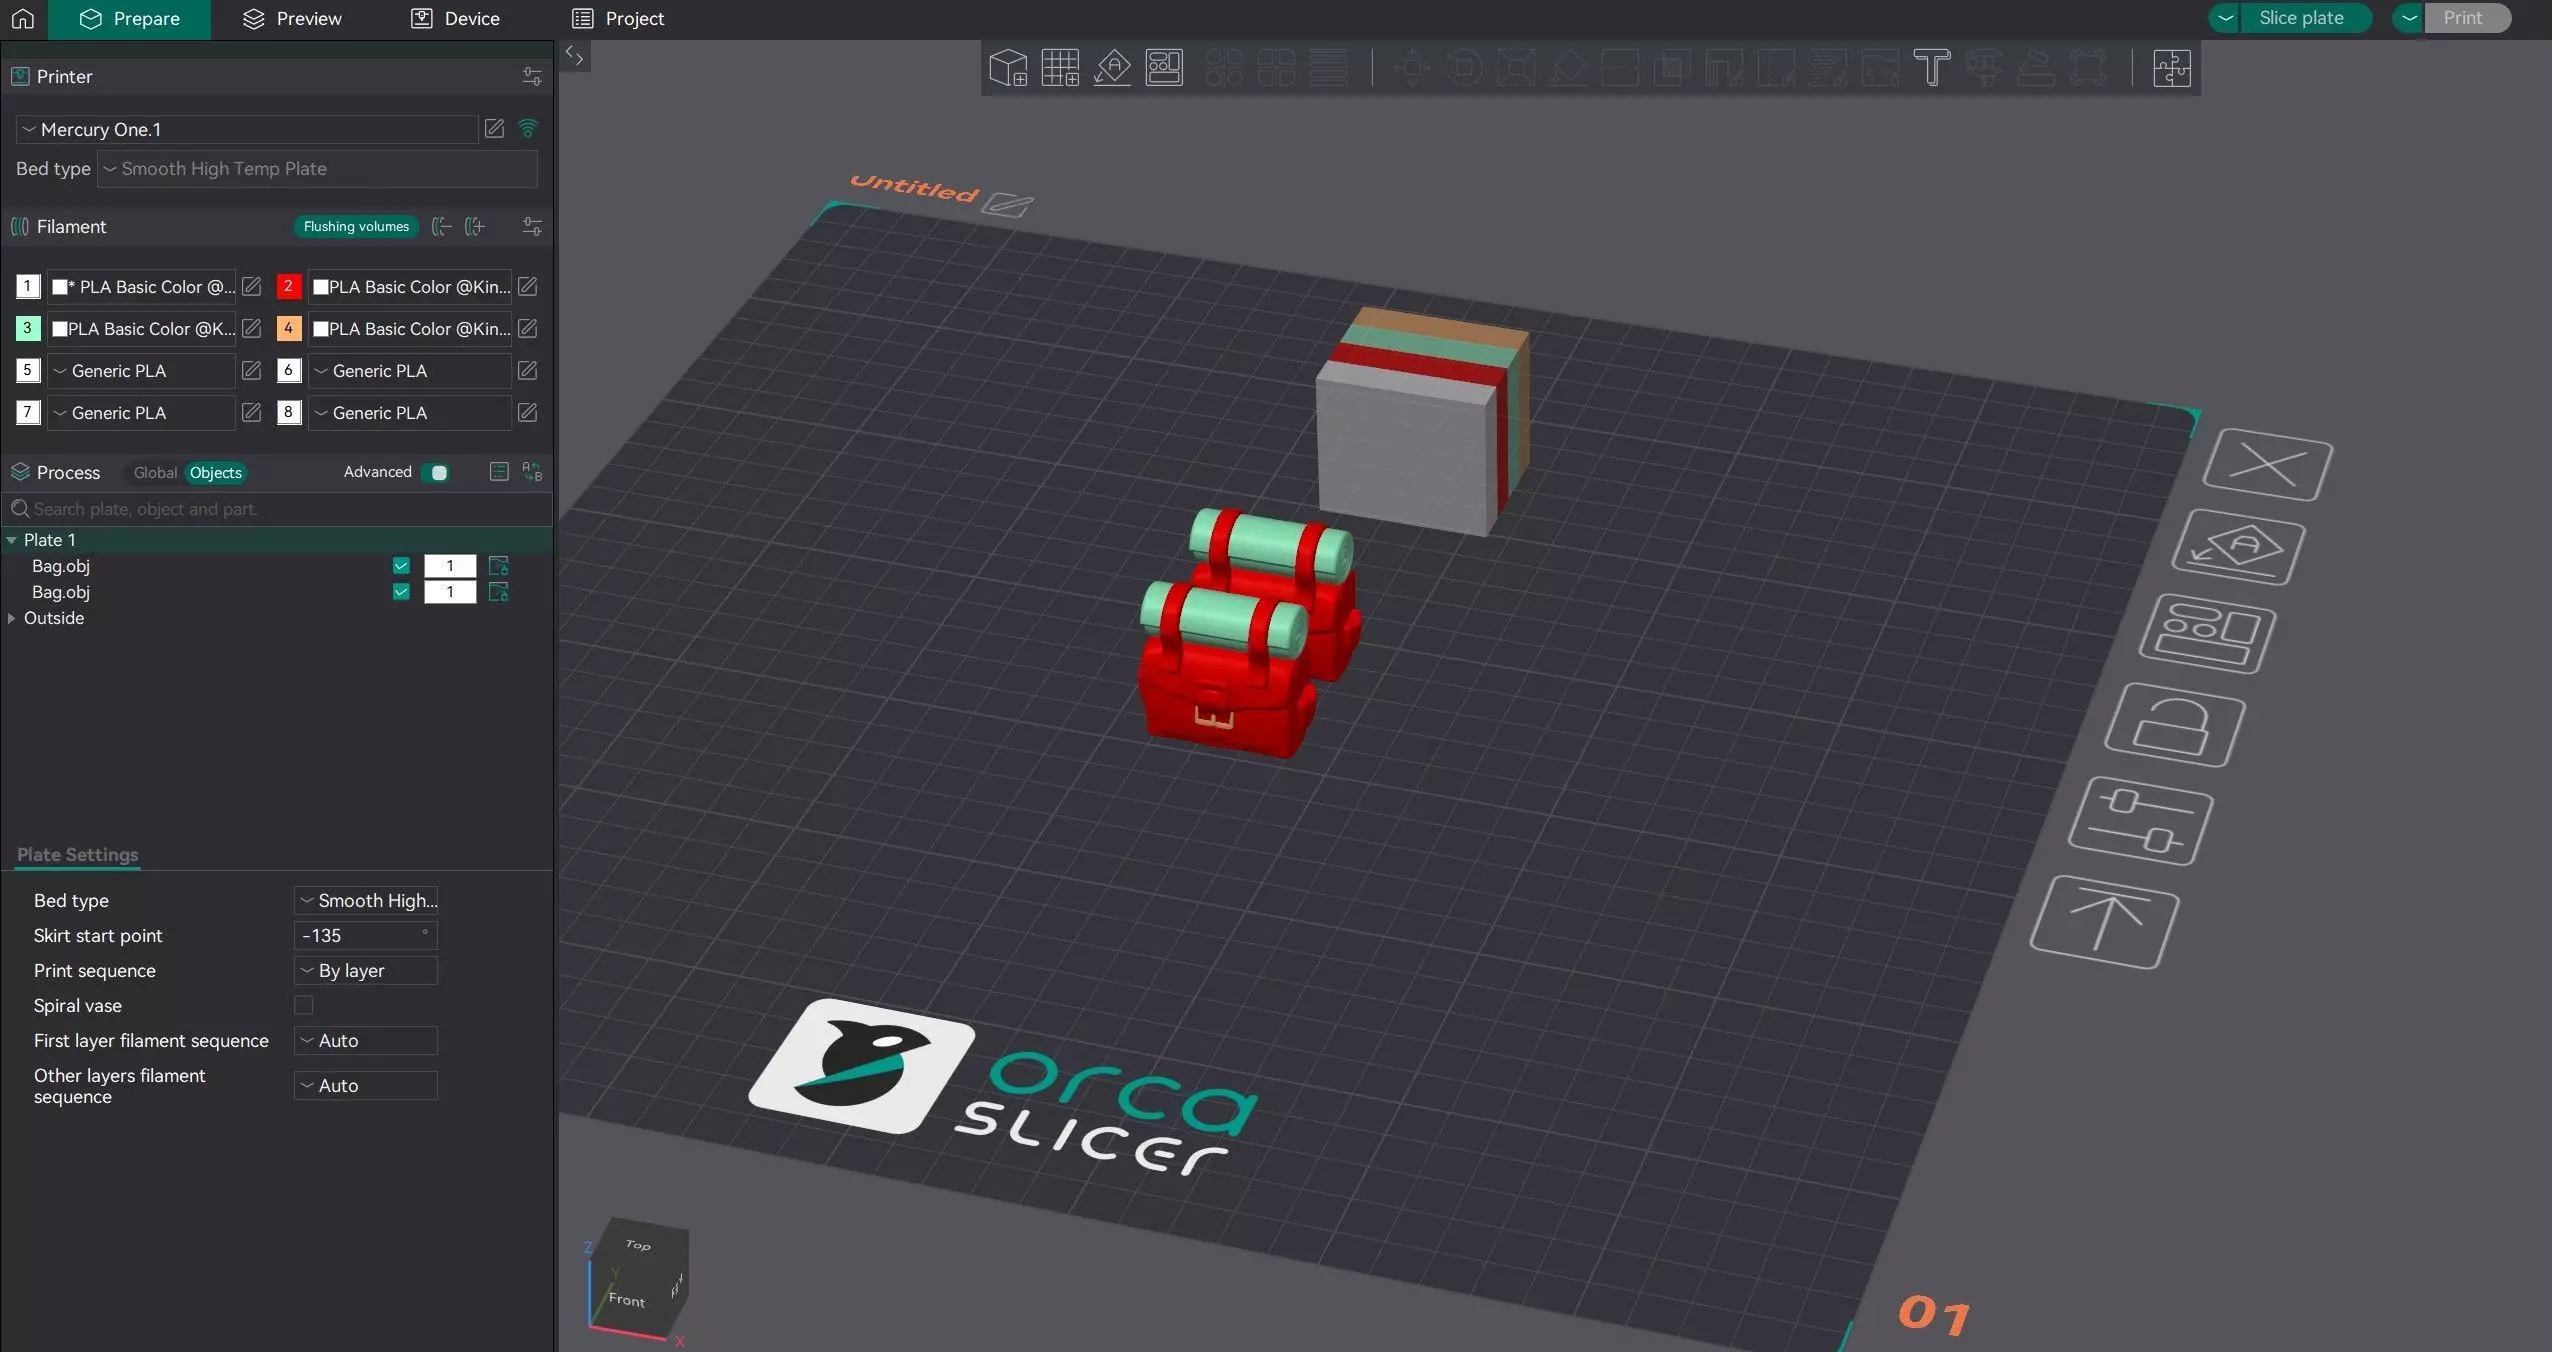The height and width of the screenshot is (1352, 2552).
Task: Click the green Wi-Fi printer connection icon
Action: 528,128
